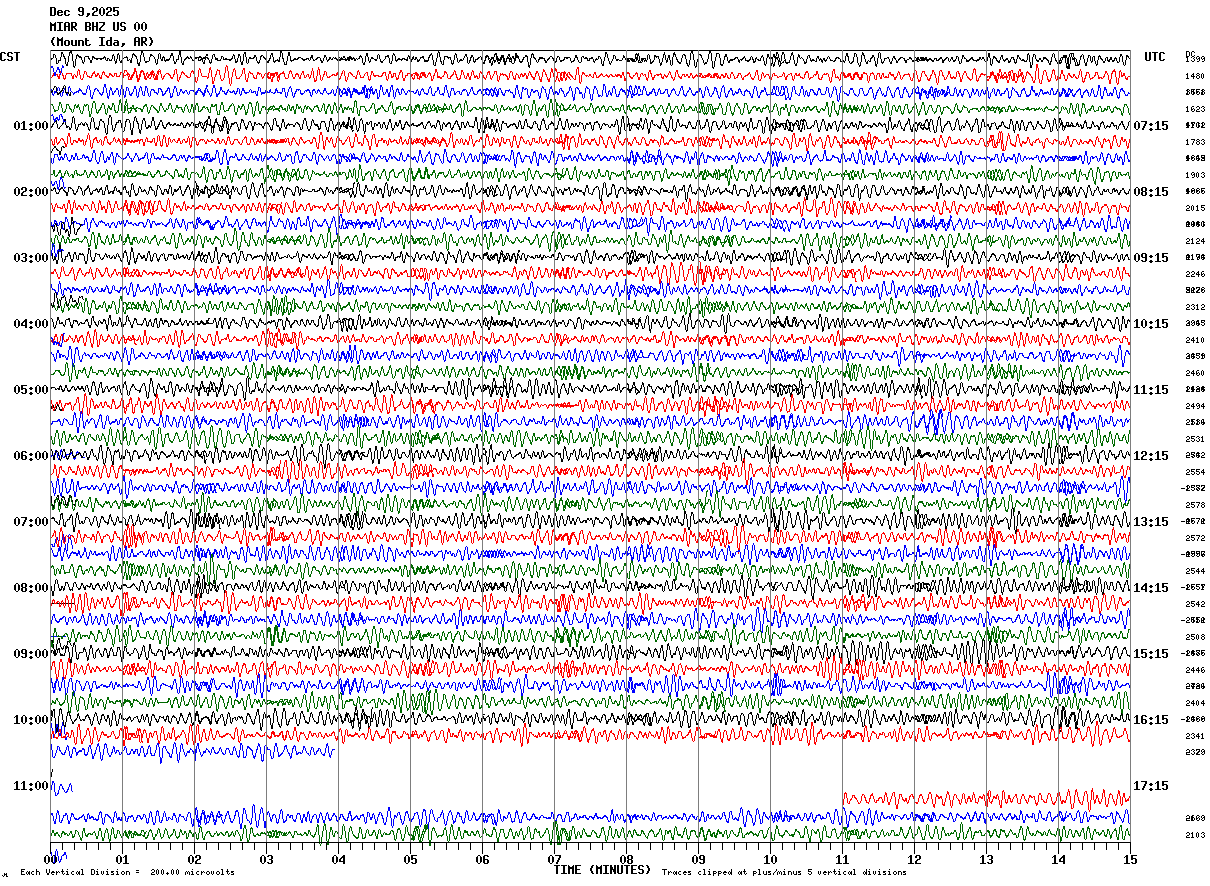This screenshot has height=886, width=1210.
Task: Select the "01:00" CST time label
Action: click(x=31, y=126)
